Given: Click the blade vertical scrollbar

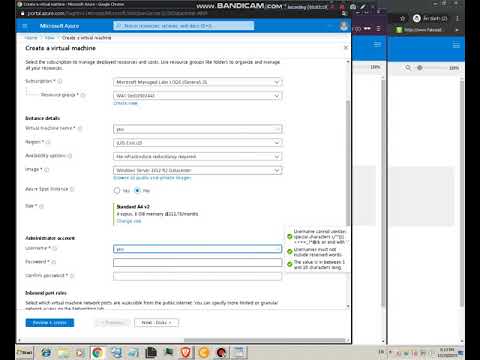Looking at the screenshot, I should (348, 163).
